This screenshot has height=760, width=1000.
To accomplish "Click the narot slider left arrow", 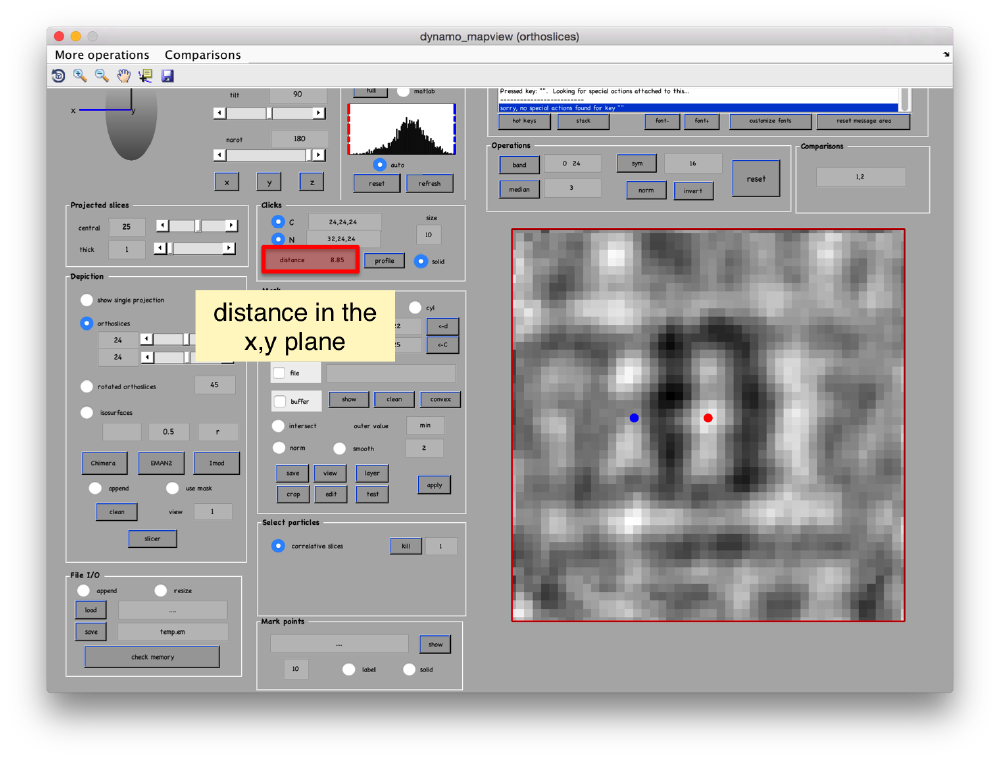I will tap(219, 155).
